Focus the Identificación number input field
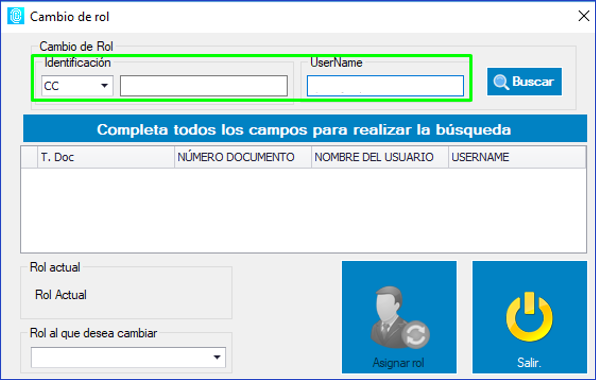Viewport: 596px width, 380px height. 204,86
